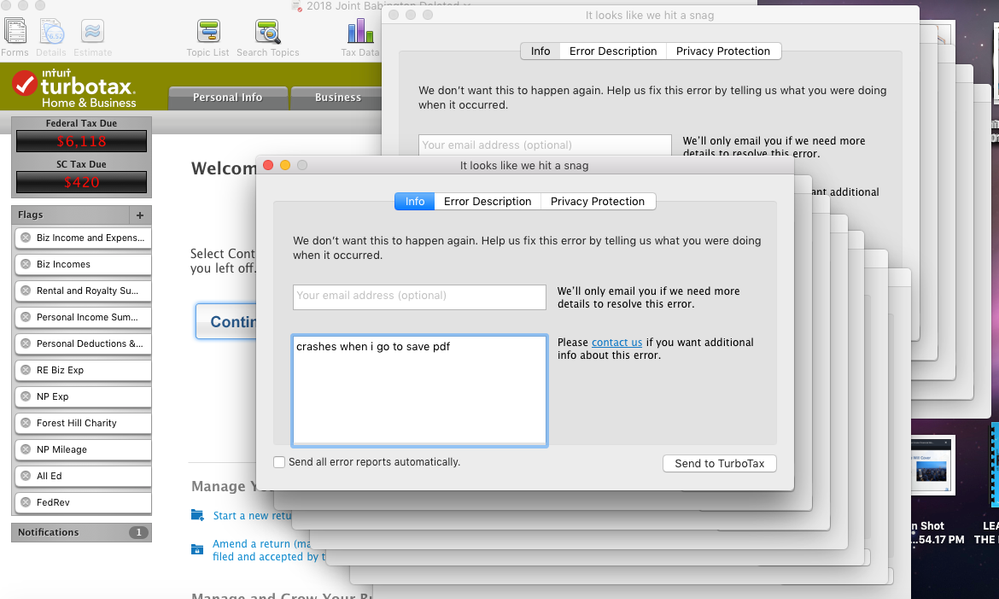The height and width of the screenshot is (599, 999).
Task: Click the Federal Tax Due amount $6,118
Action: pos(82,141)
